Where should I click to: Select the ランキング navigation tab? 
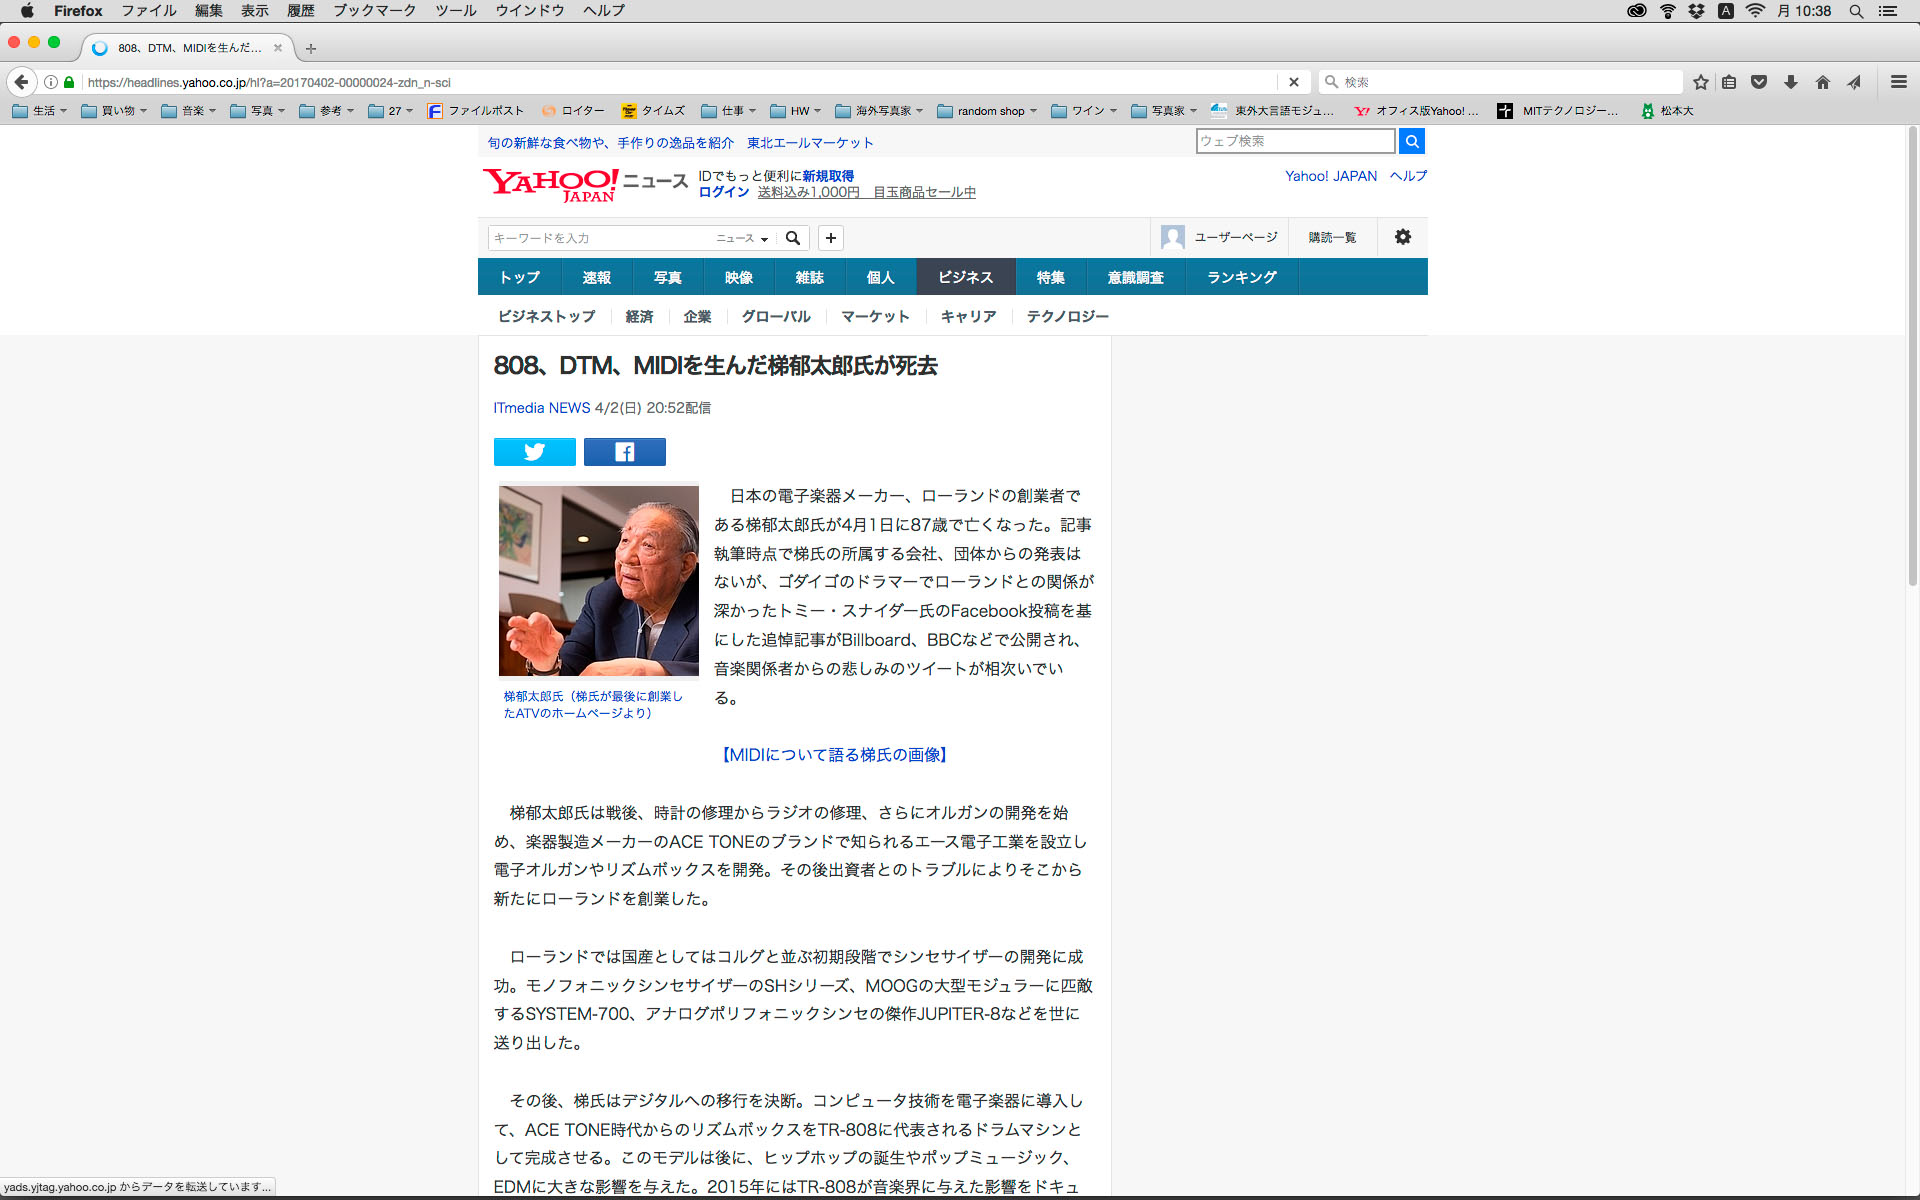[1241, 277]
